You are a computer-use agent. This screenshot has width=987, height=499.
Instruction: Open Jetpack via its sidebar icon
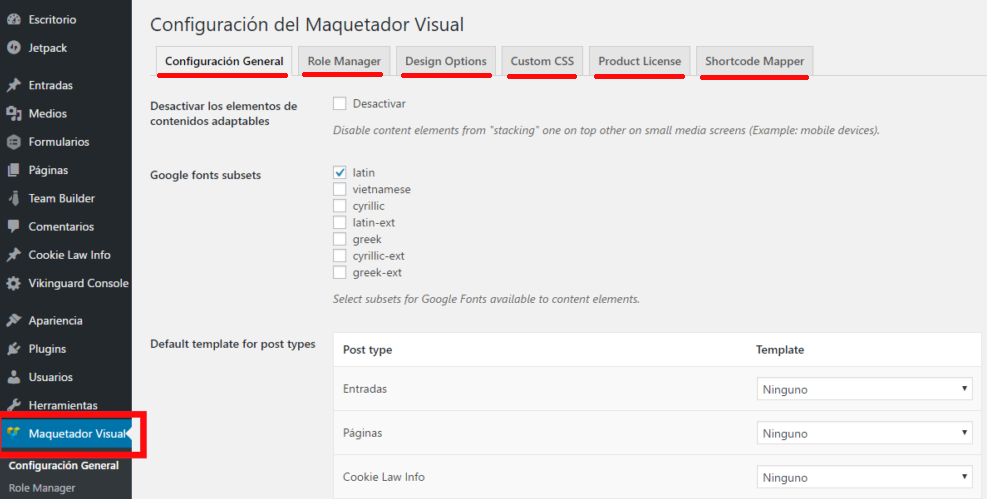(x=14, y=47)
